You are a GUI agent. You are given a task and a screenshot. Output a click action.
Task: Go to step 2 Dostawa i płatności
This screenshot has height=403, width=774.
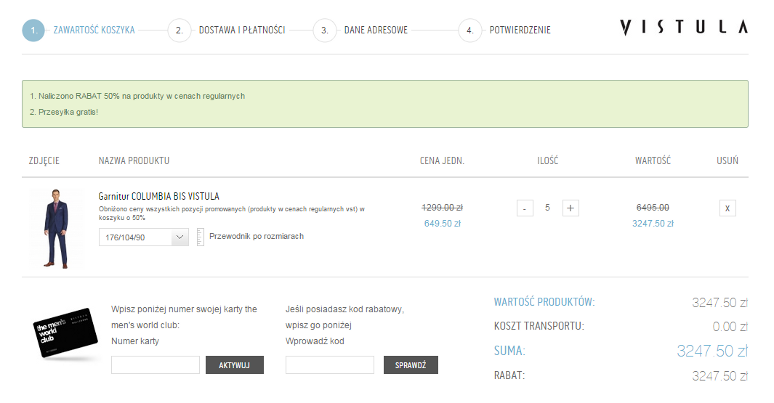tap(242, 30)
